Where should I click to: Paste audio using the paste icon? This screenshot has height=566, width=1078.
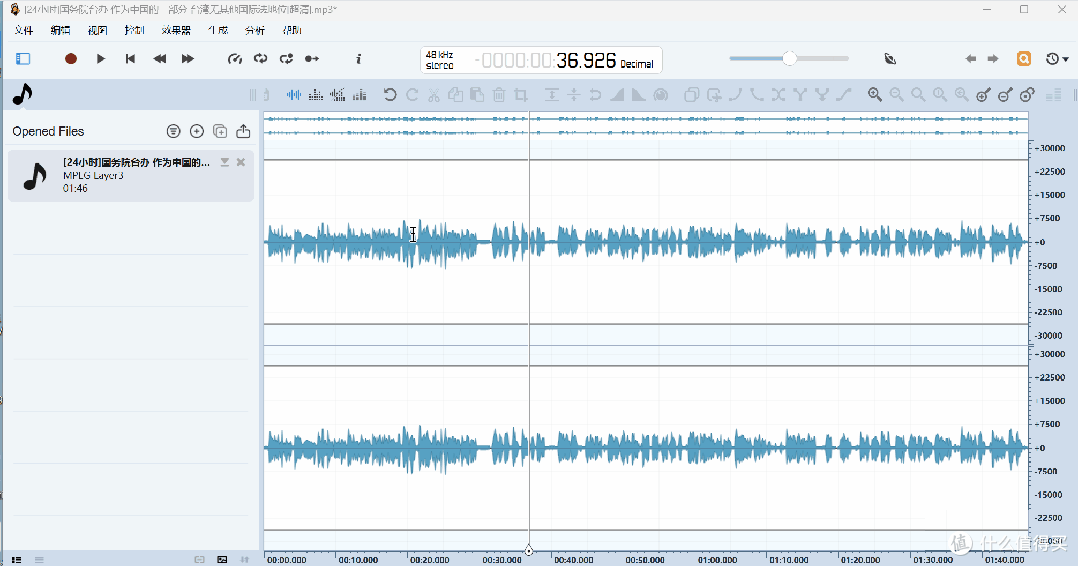[477, 95]
